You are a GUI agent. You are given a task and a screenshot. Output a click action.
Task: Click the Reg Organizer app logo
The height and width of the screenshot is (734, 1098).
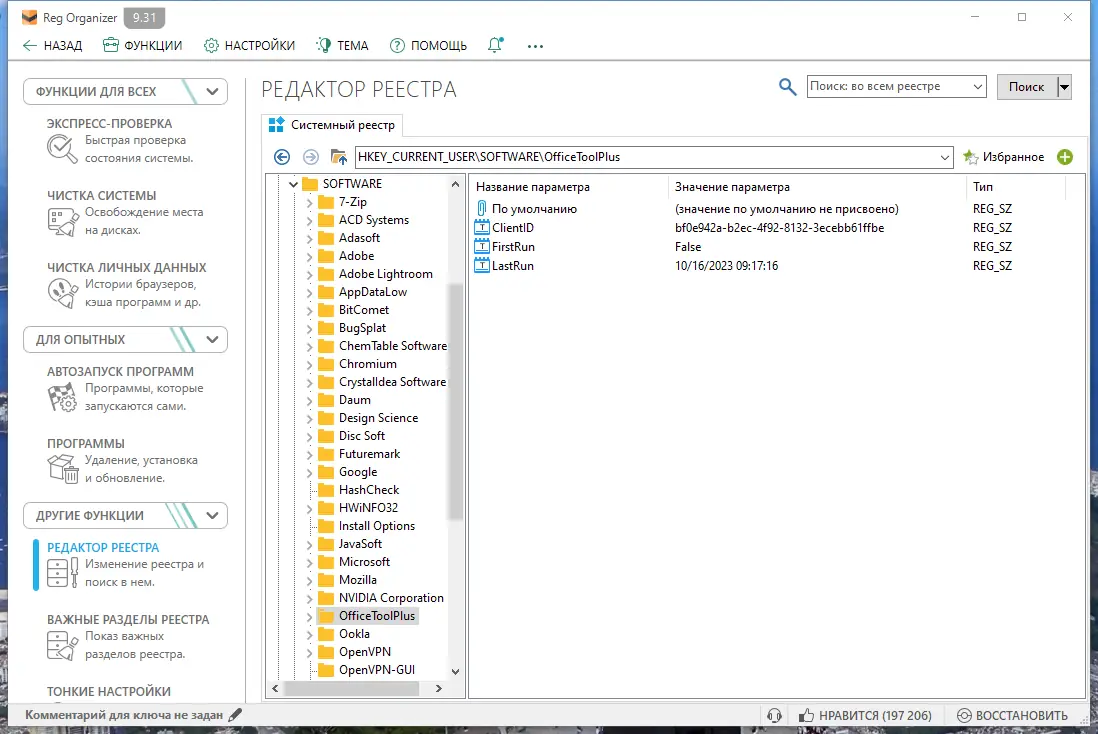pos(29,18)
